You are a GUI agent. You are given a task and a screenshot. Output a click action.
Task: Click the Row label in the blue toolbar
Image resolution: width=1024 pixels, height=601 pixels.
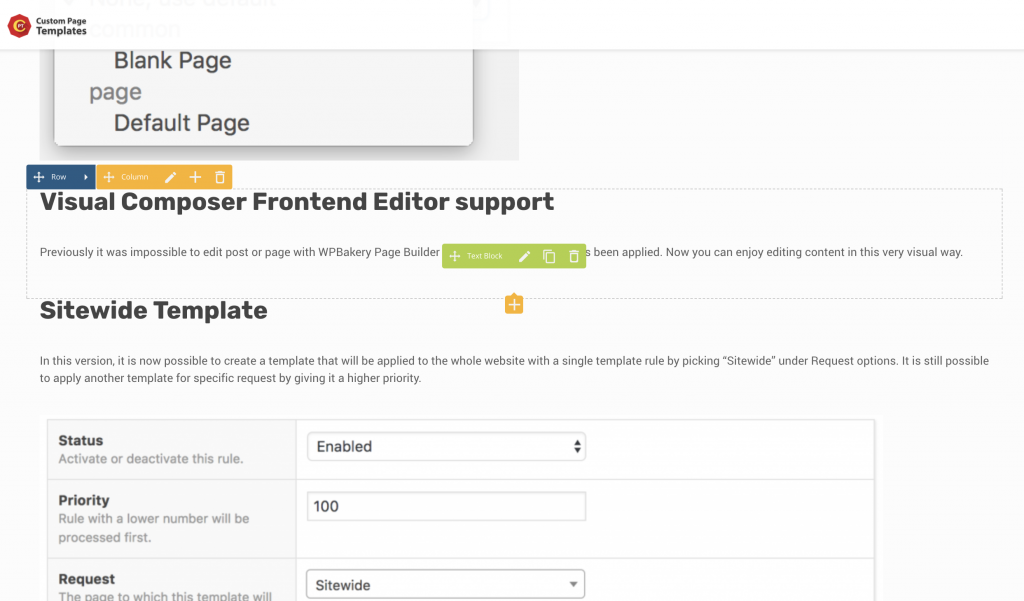coord(59,177)
